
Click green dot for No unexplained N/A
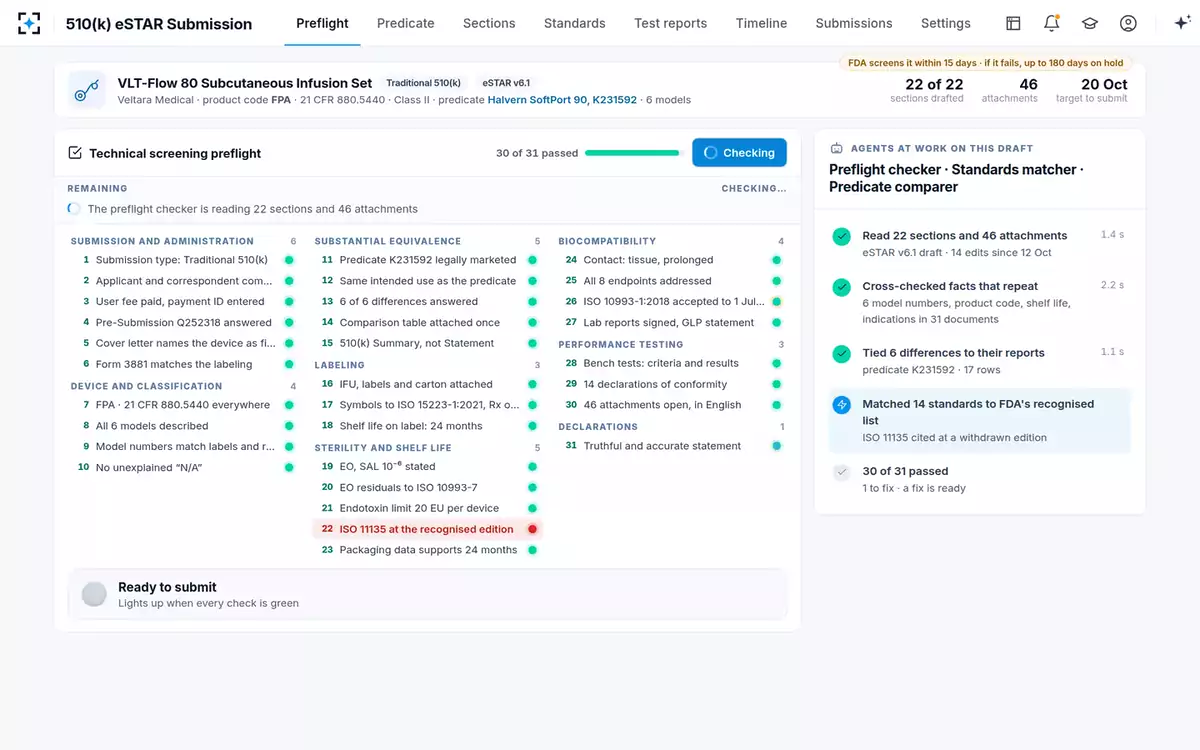click(x=289, y=467)
